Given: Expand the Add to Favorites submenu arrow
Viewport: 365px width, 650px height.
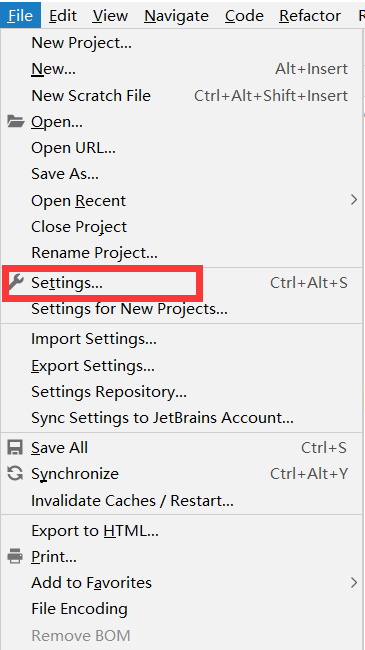Looking at the screenshot, I should click(x=354, y=583).
